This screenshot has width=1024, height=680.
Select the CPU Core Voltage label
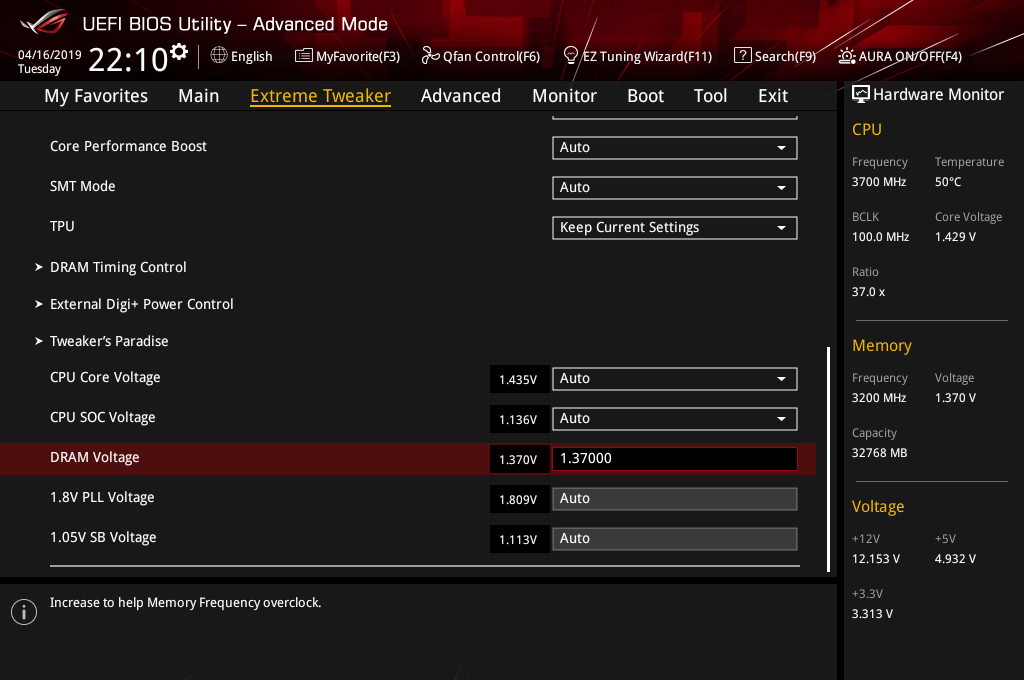(105, 378)
